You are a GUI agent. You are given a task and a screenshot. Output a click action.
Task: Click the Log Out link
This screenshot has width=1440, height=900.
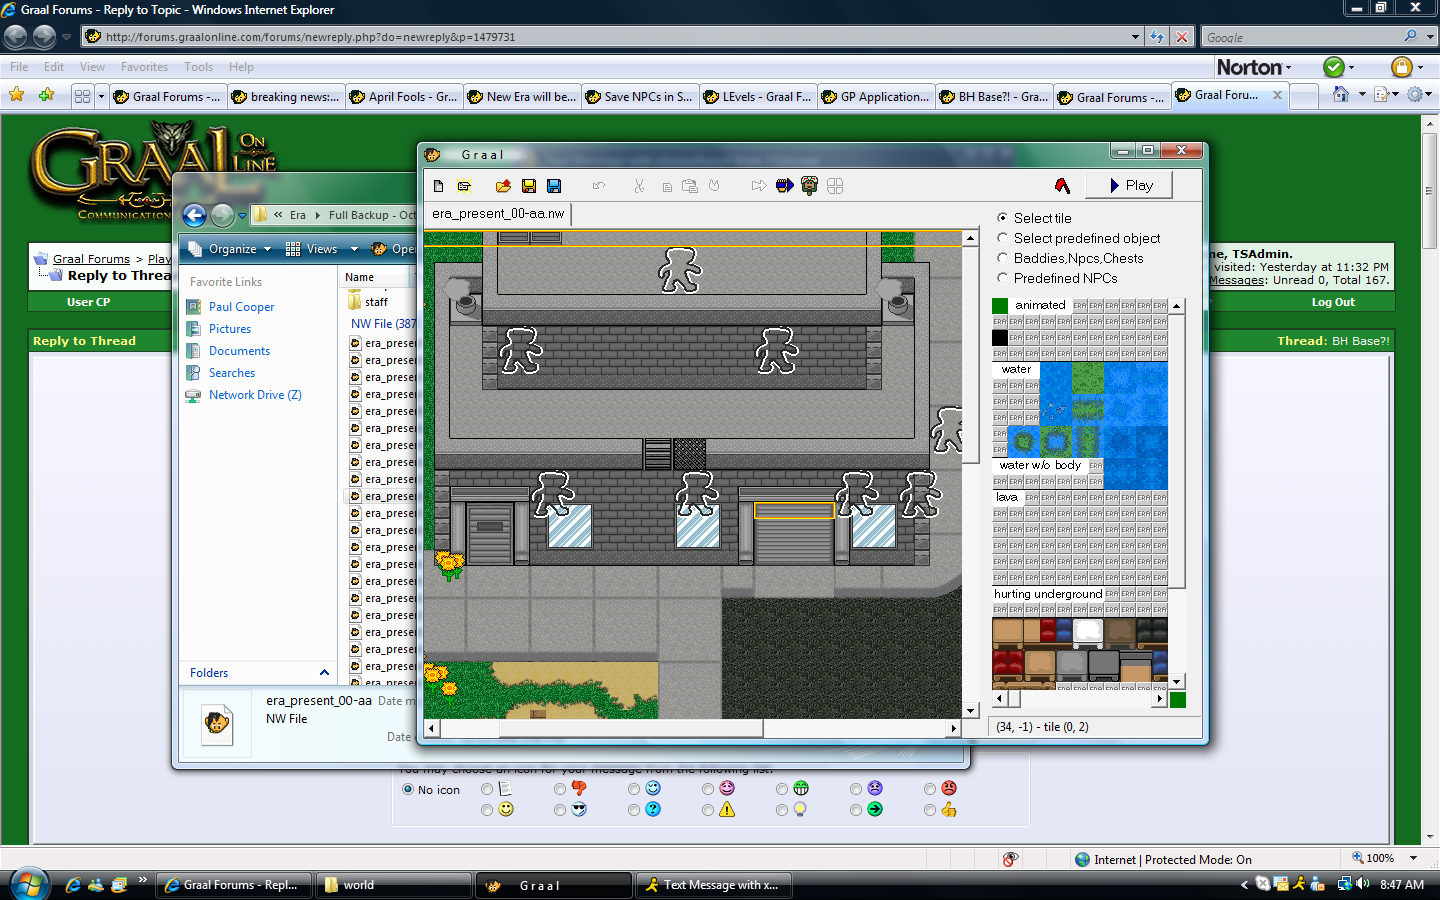pyautogui.click(x=1333, y=302)
